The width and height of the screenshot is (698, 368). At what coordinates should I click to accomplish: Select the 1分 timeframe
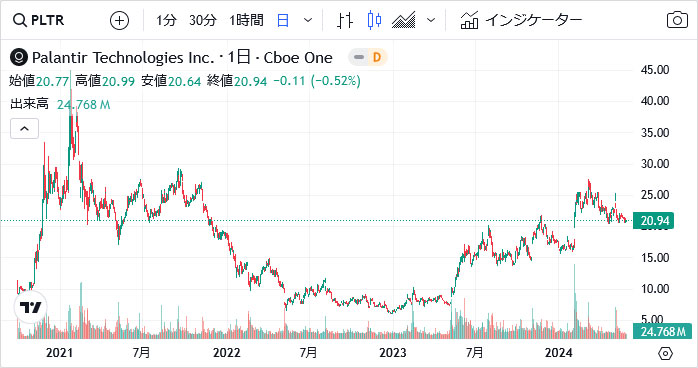[166, 20]
